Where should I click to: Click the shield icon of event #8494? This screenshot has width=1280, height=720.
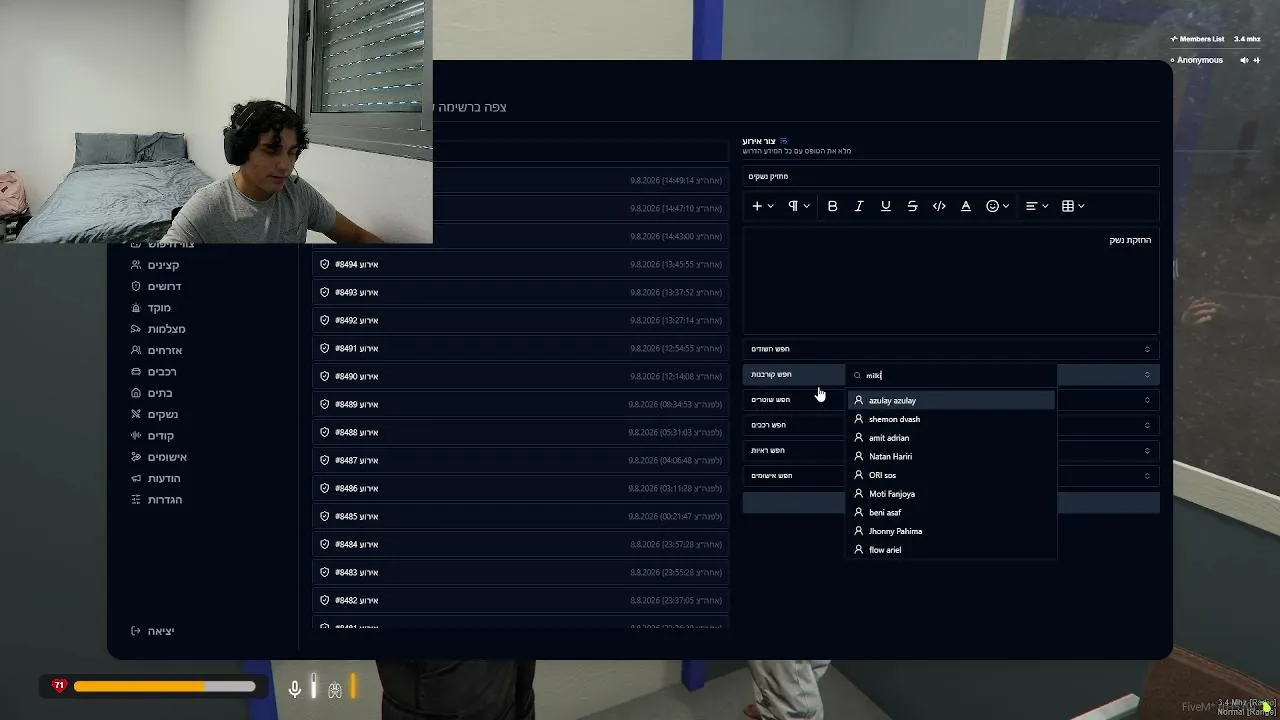click(x=325, y=264)
